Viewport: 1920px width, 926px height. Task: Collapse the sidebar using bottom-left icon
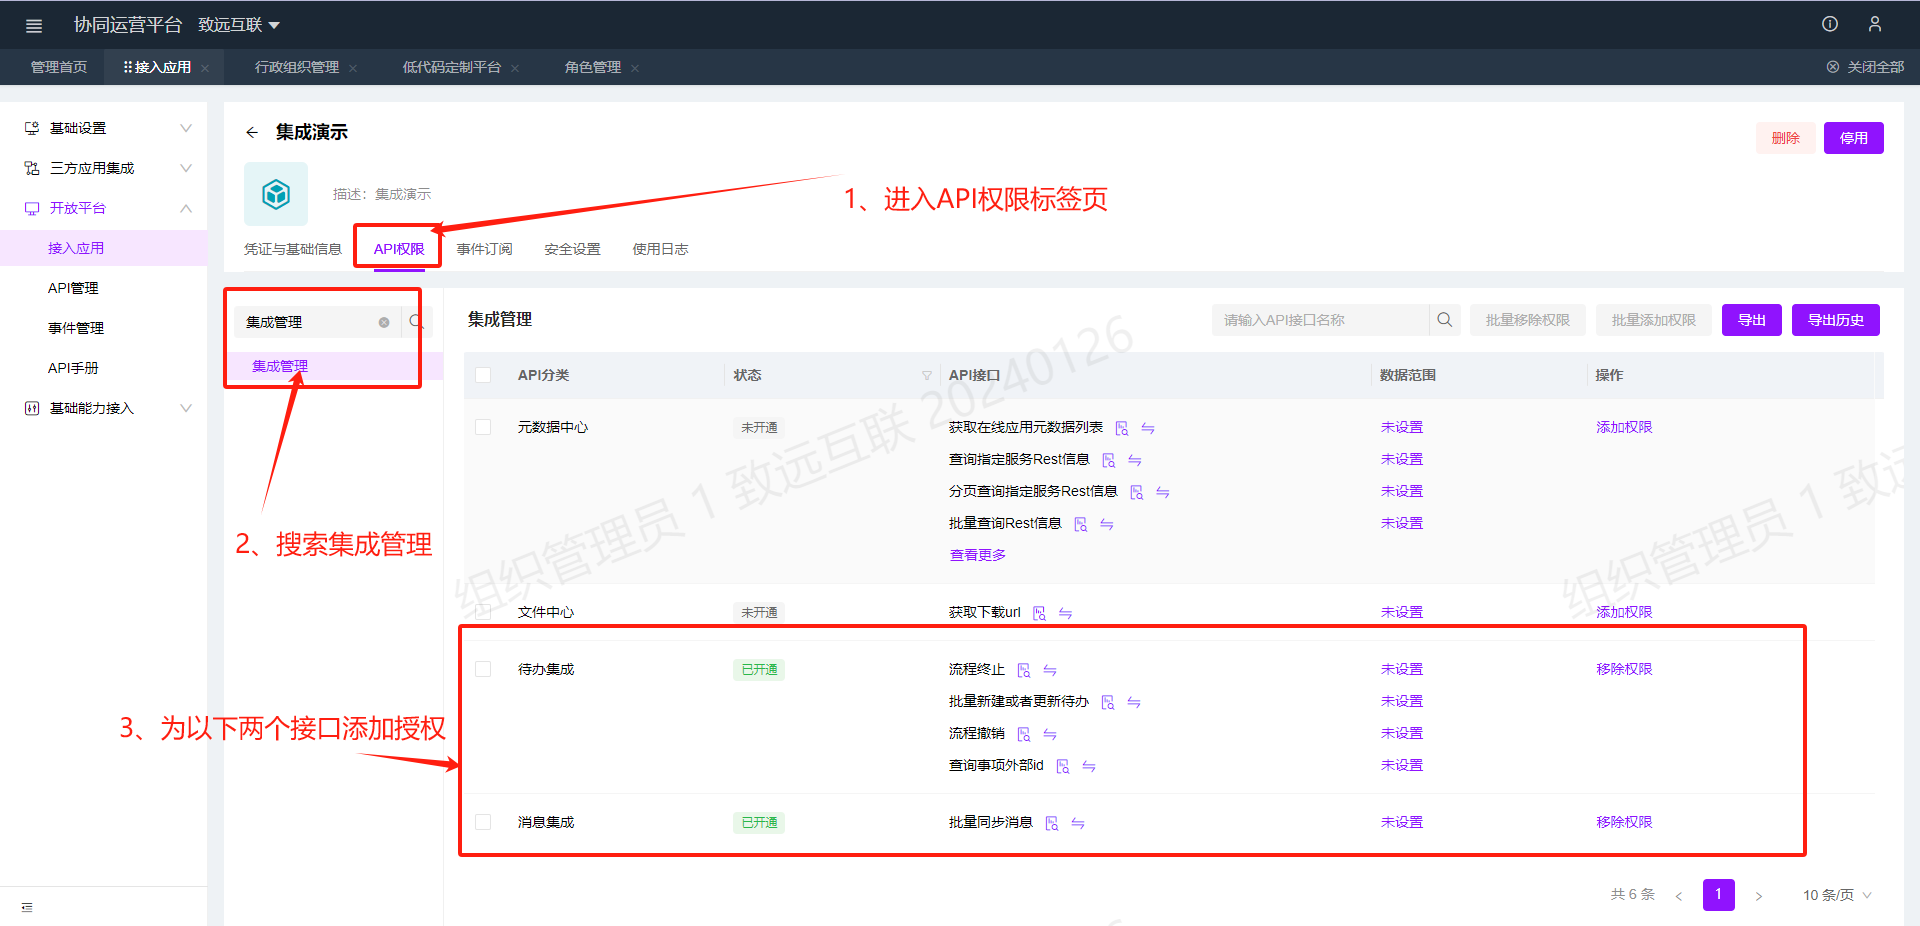click(x=27, y=907)
